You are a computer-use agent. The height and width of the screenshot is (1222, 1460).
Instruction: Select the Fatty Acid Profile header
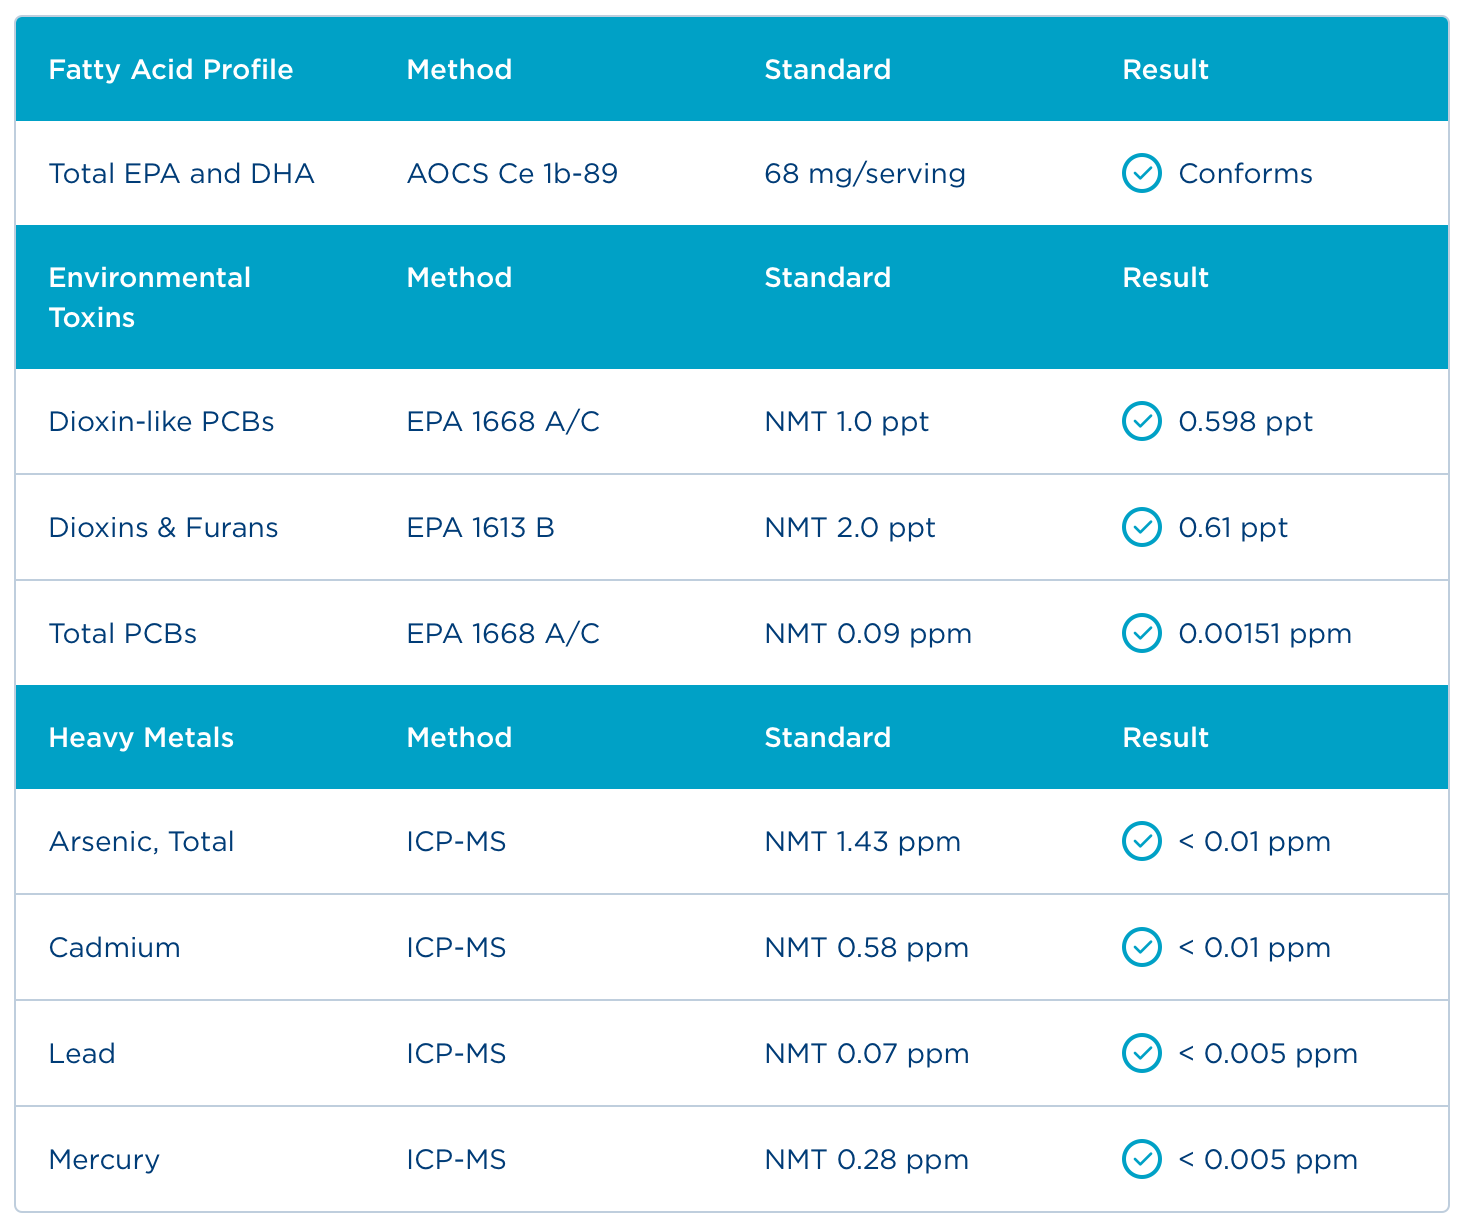(x=171, y=69)
